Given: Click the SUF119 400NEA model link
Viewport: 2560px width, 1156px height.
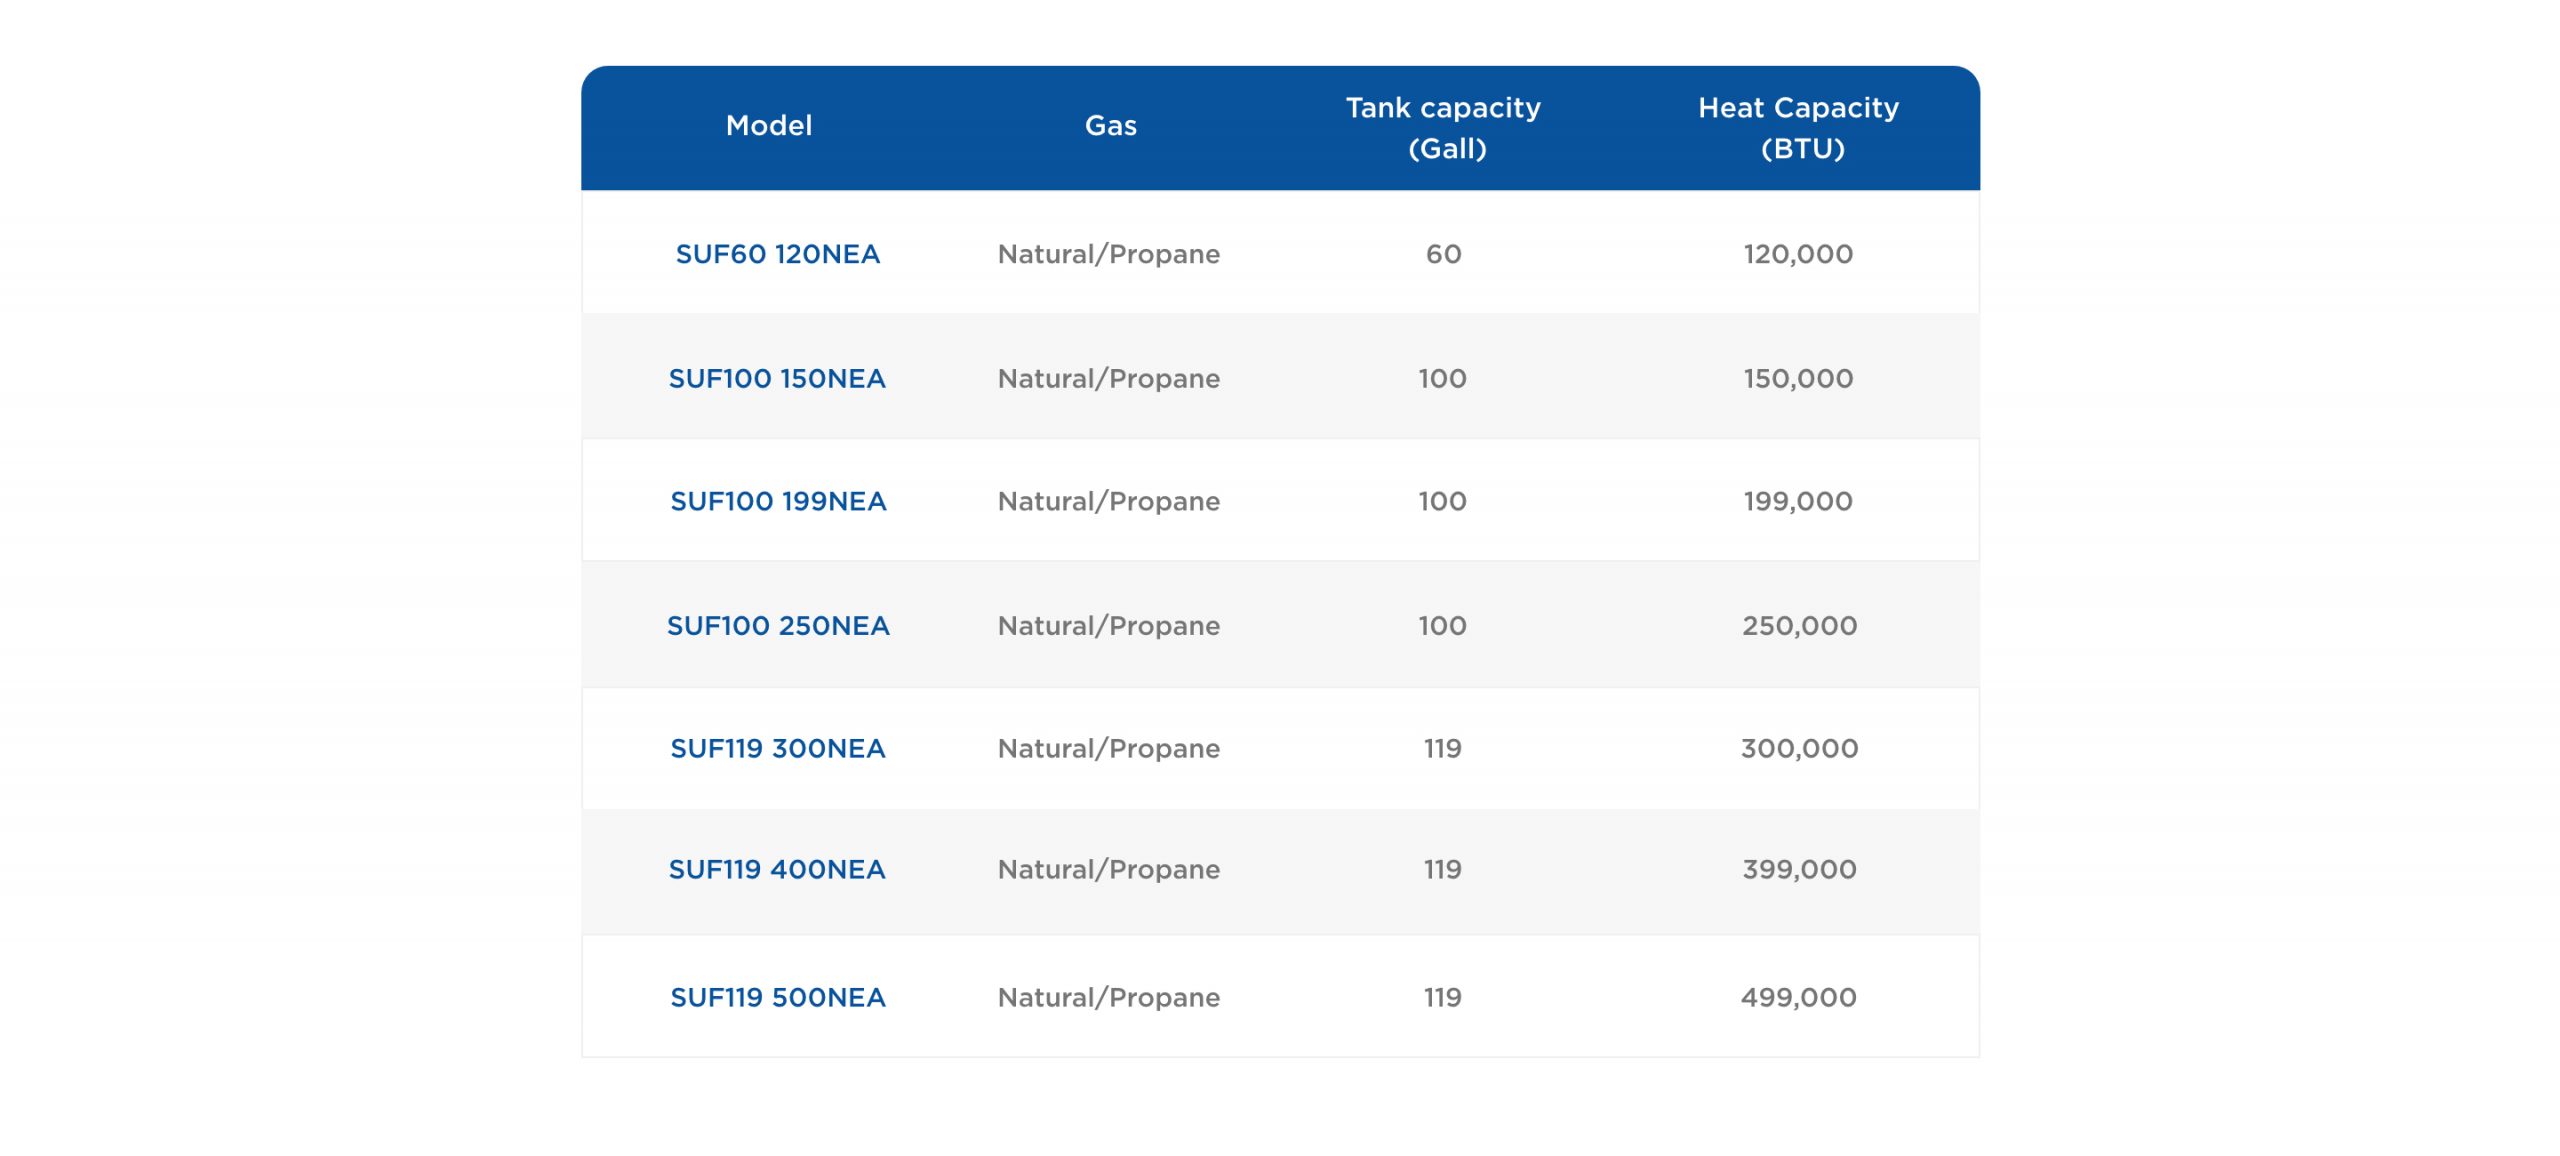Looking at the screenshot, I should click(777, 869).
